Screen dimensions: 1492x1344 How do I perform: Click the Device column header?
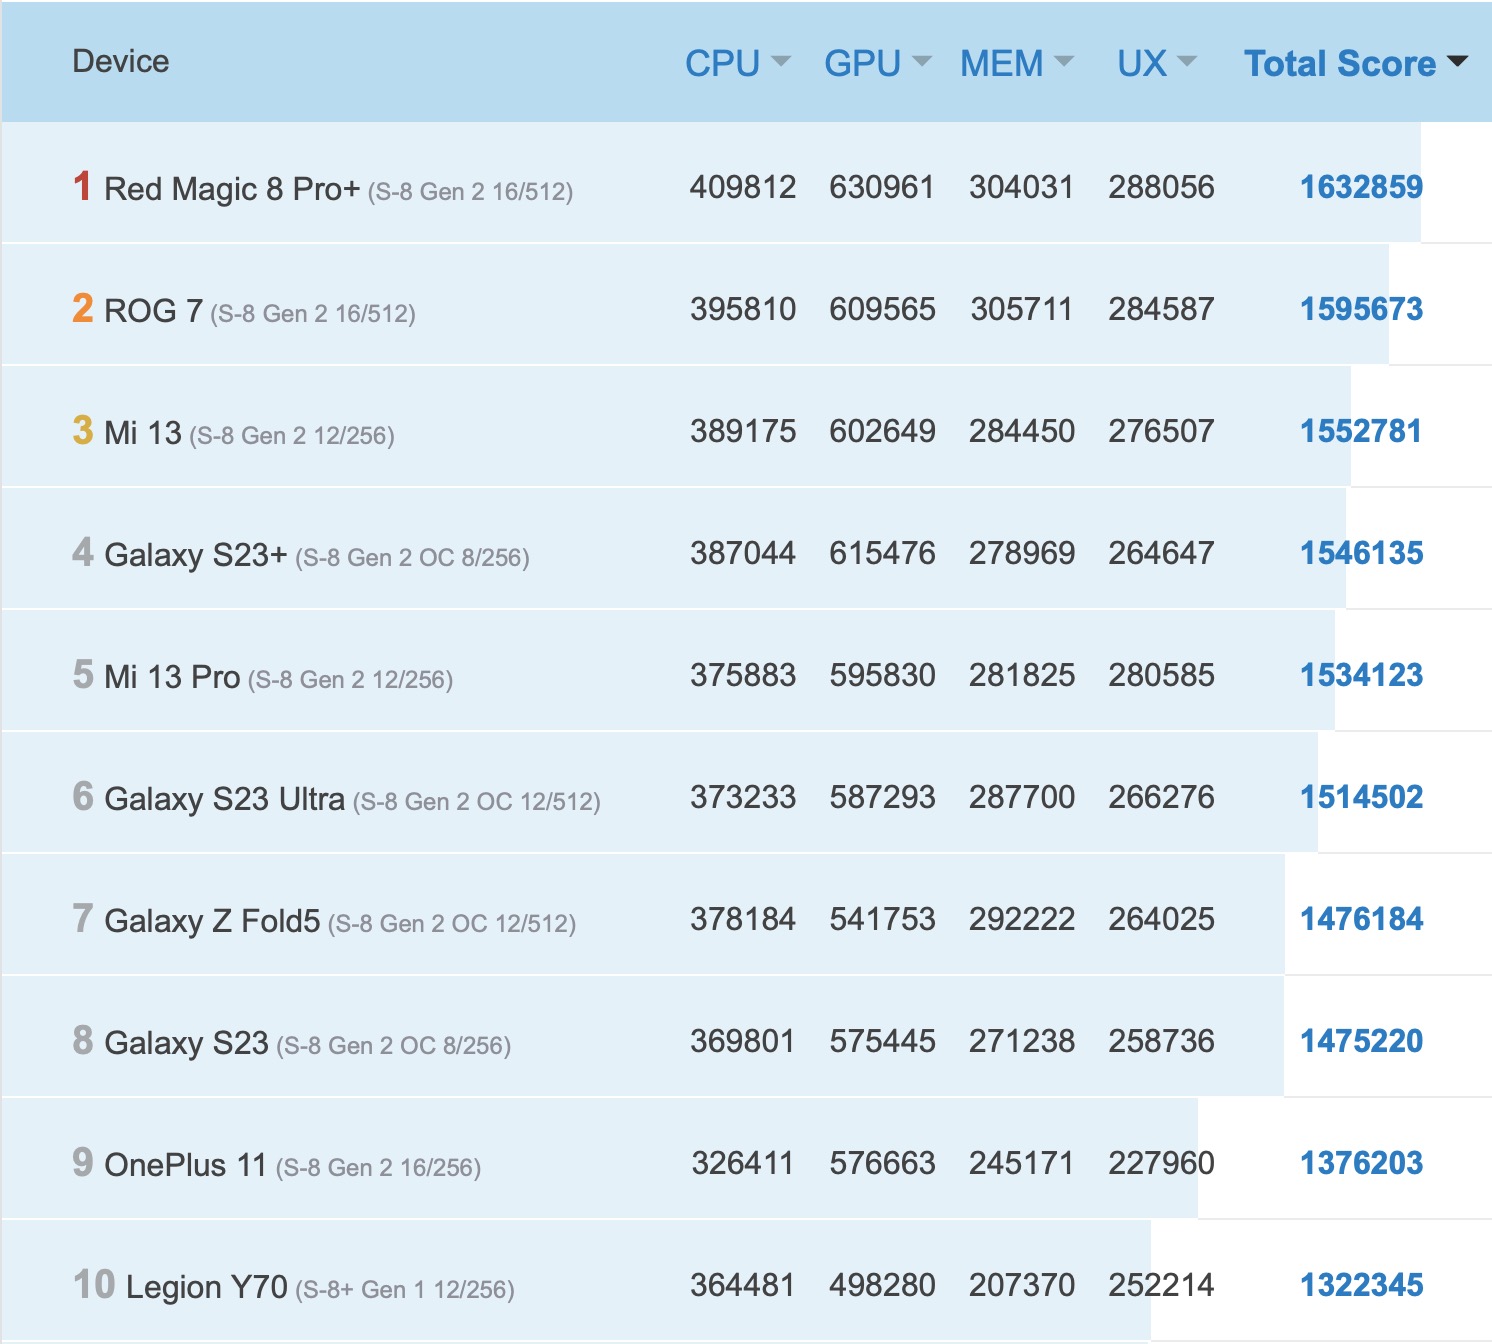coord(121,61)
